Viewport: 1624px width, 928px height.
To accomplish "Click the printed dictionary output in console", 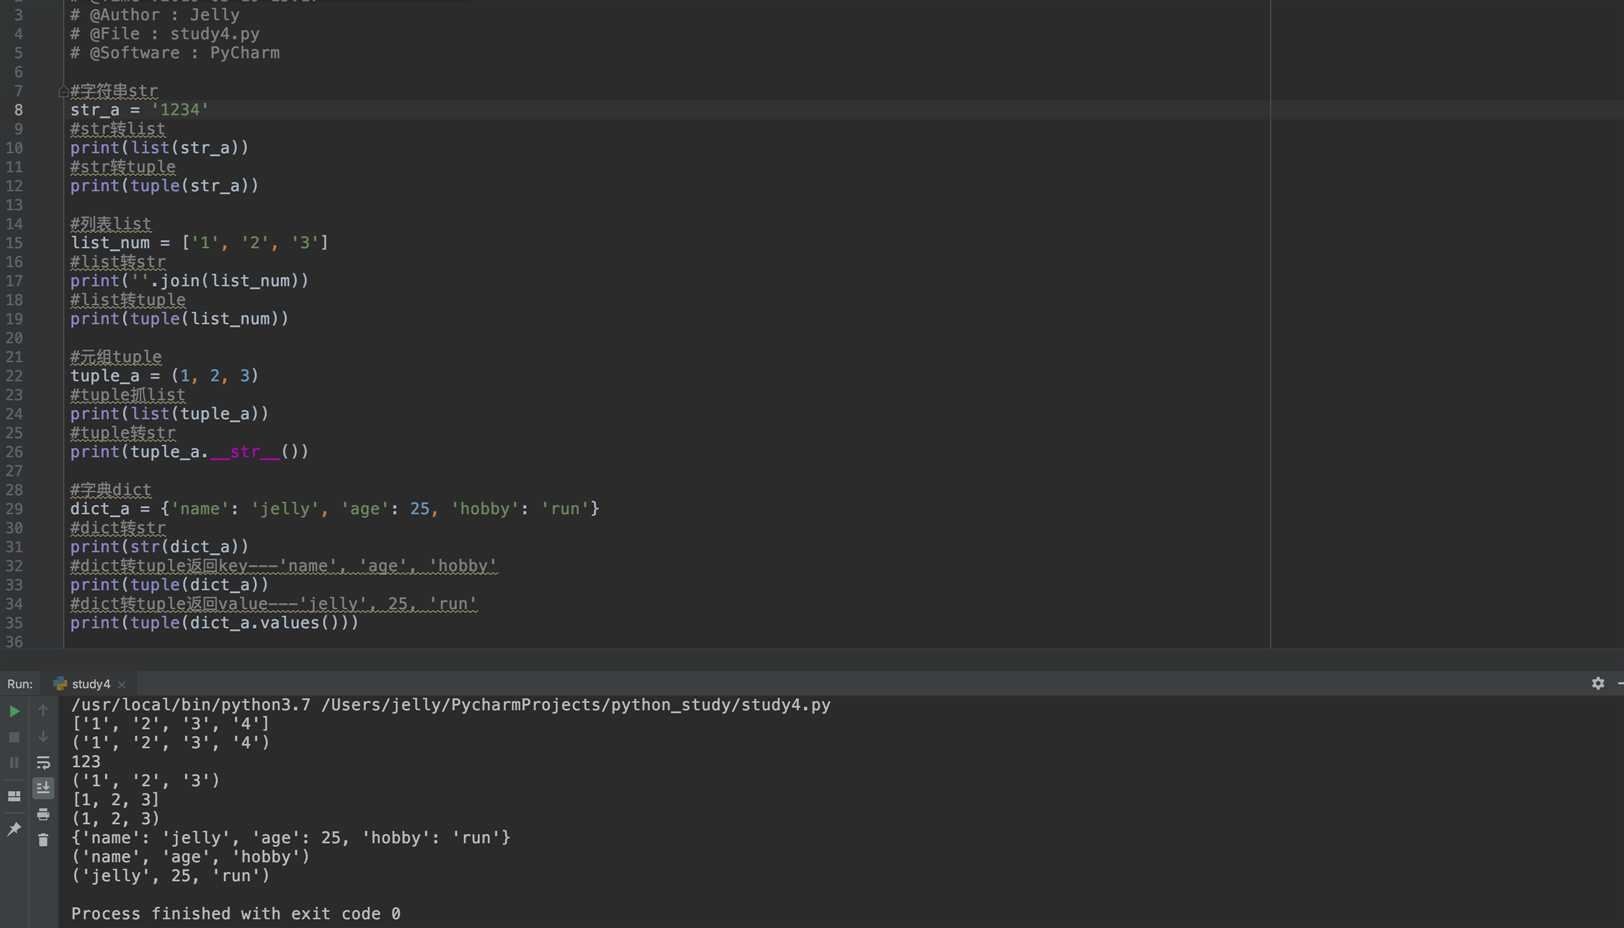I will pos(291,838).
